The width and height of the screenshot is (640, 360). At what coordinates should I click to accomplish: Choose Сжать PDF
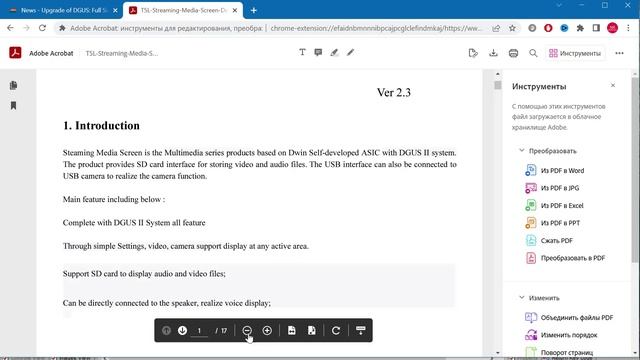click(549, 240)
